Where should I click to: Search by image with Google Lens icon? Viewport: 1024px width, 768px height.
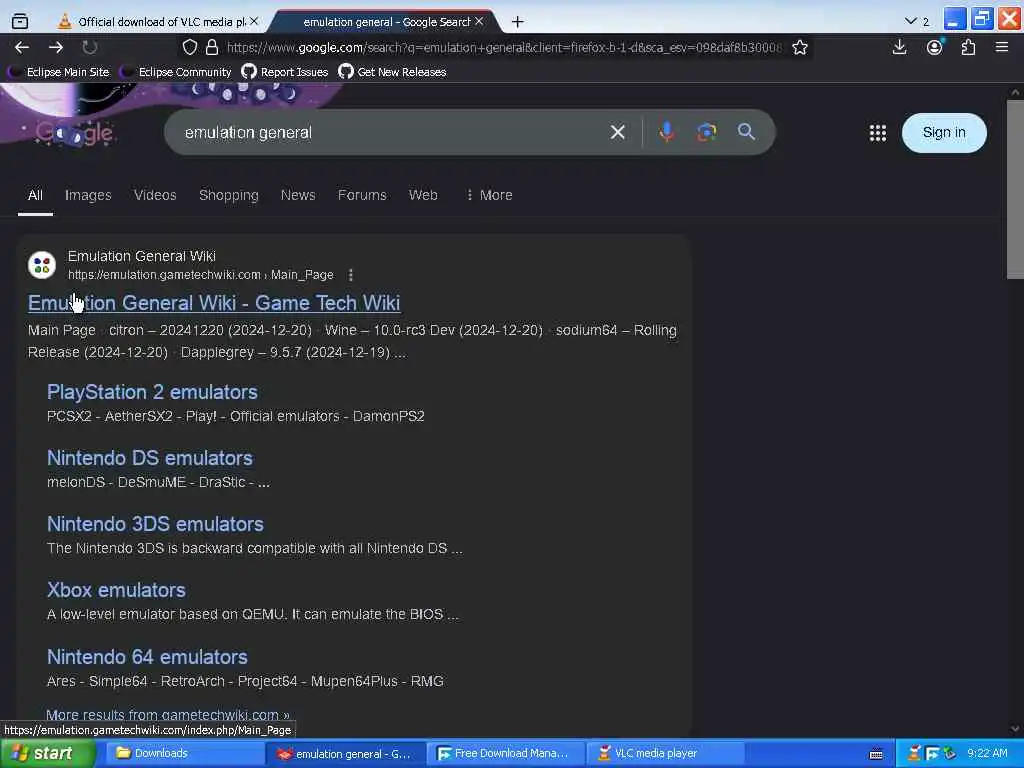click(706, 133)
